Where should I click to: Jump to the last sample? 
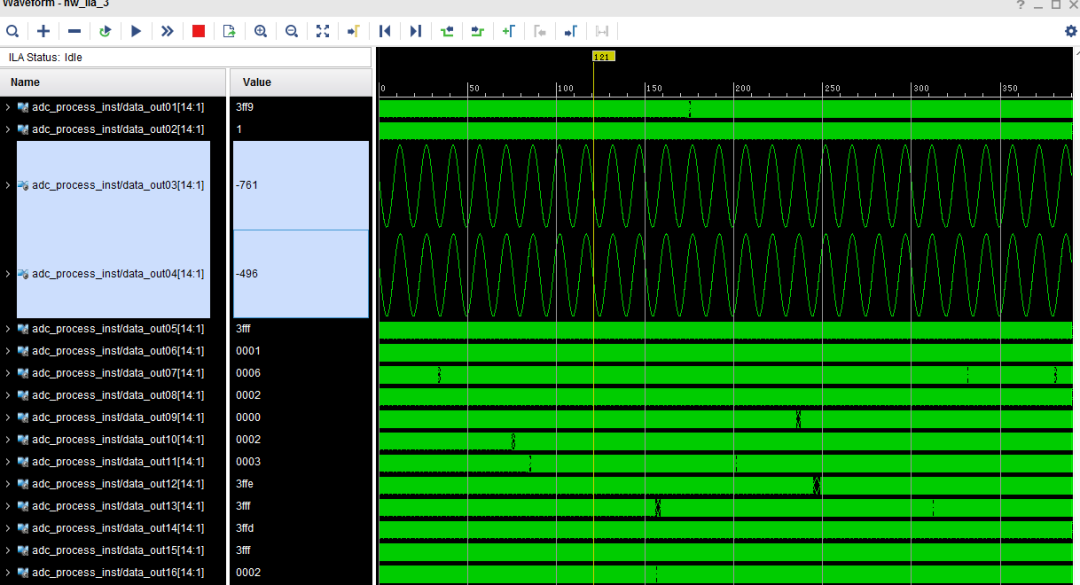point(415,31)
